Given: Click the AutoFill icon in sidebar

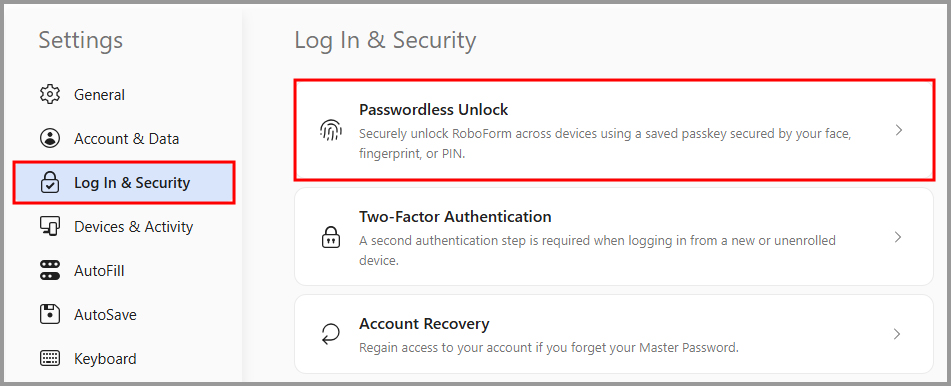Looking at the screenshot, I should tap(50, 270).
